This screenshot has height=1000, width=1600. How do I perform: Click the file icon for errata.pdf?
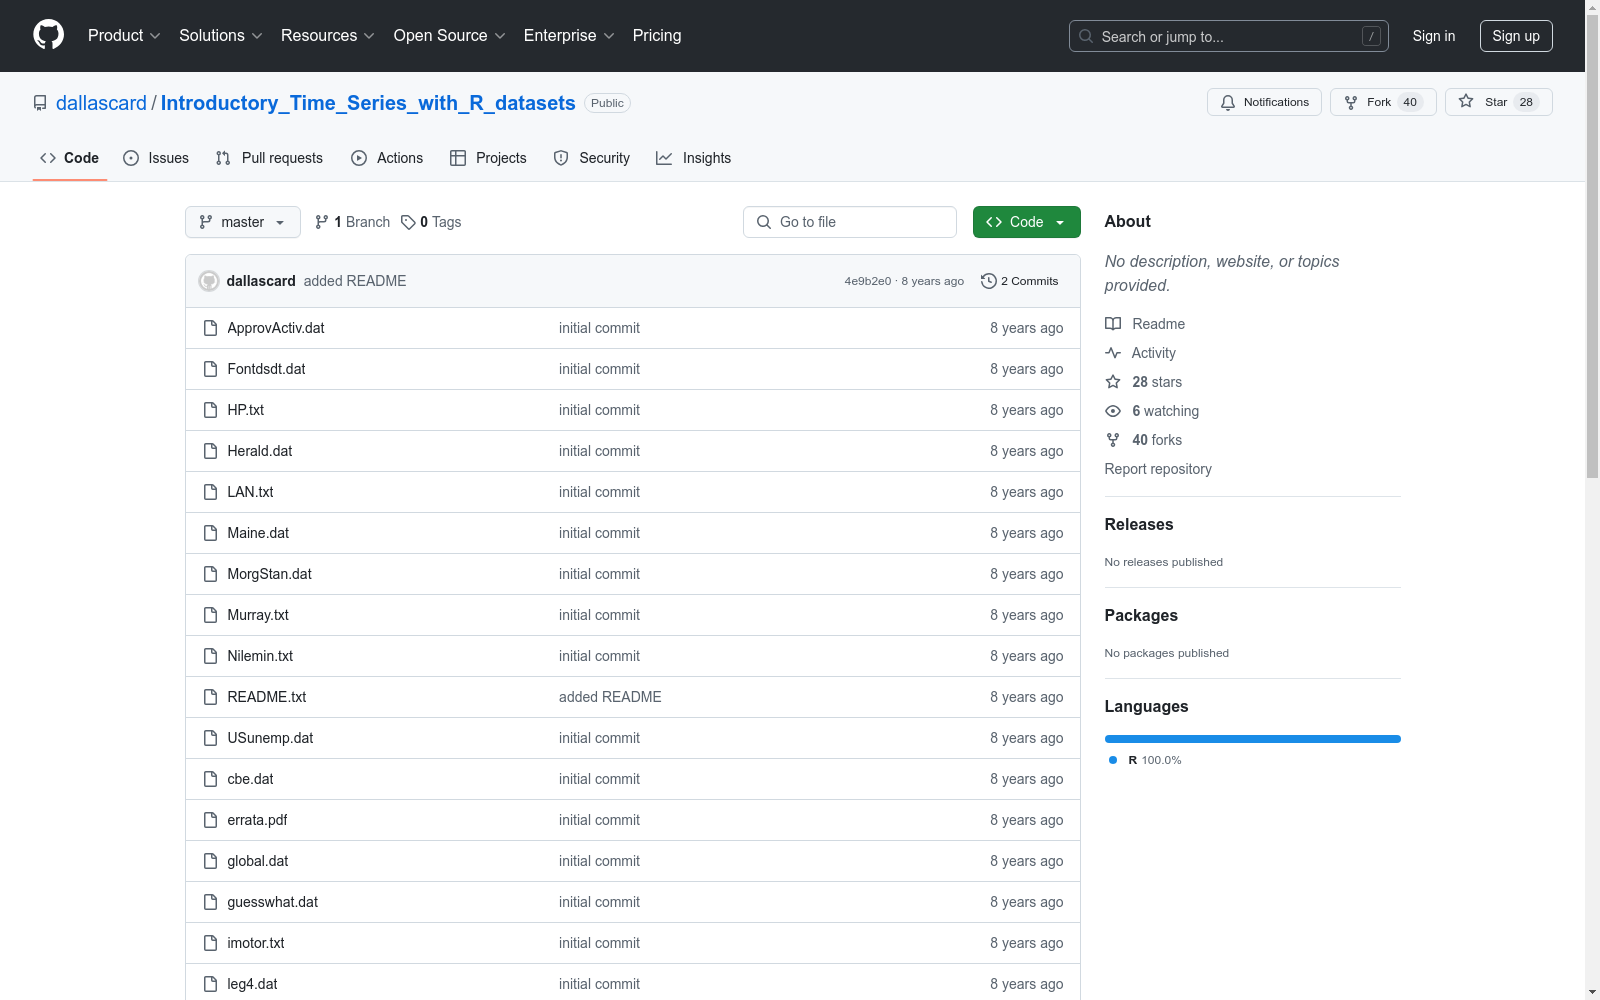point(210,820)
